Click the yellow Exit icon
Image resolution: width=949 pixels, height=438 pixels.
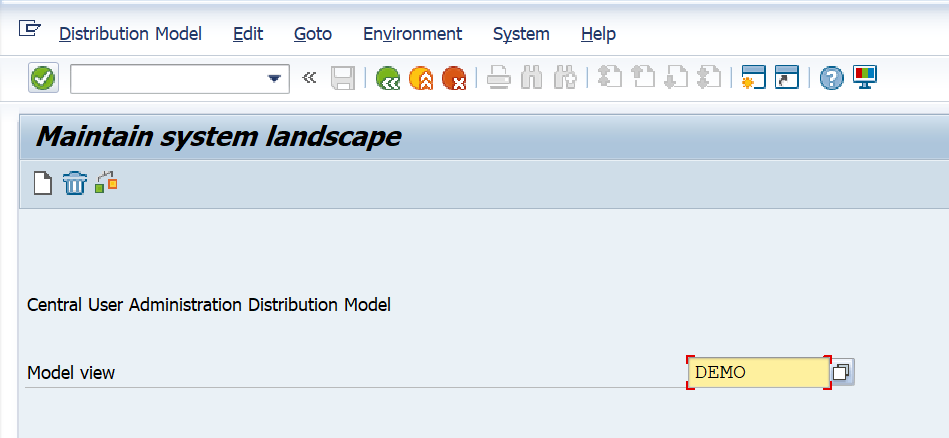coord(421,78)
